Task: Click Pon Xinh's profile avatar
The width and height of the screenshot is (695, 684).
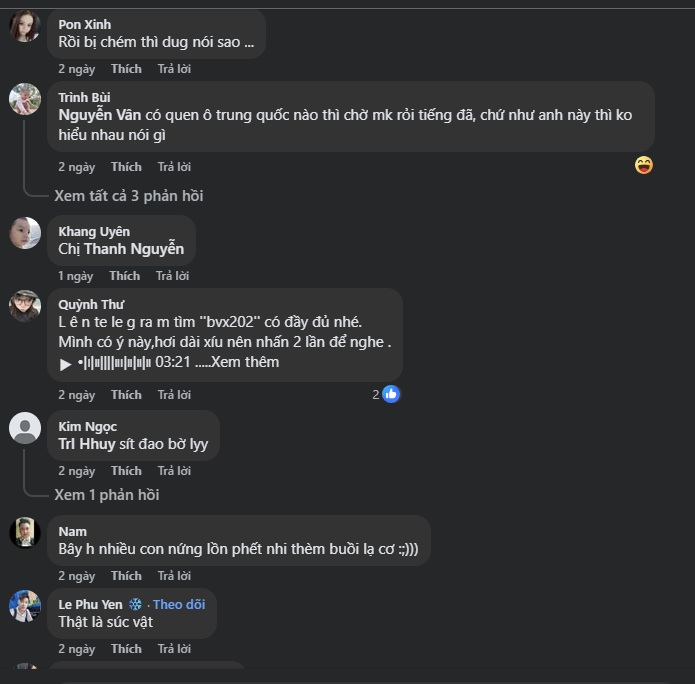Action: point(24,26)
